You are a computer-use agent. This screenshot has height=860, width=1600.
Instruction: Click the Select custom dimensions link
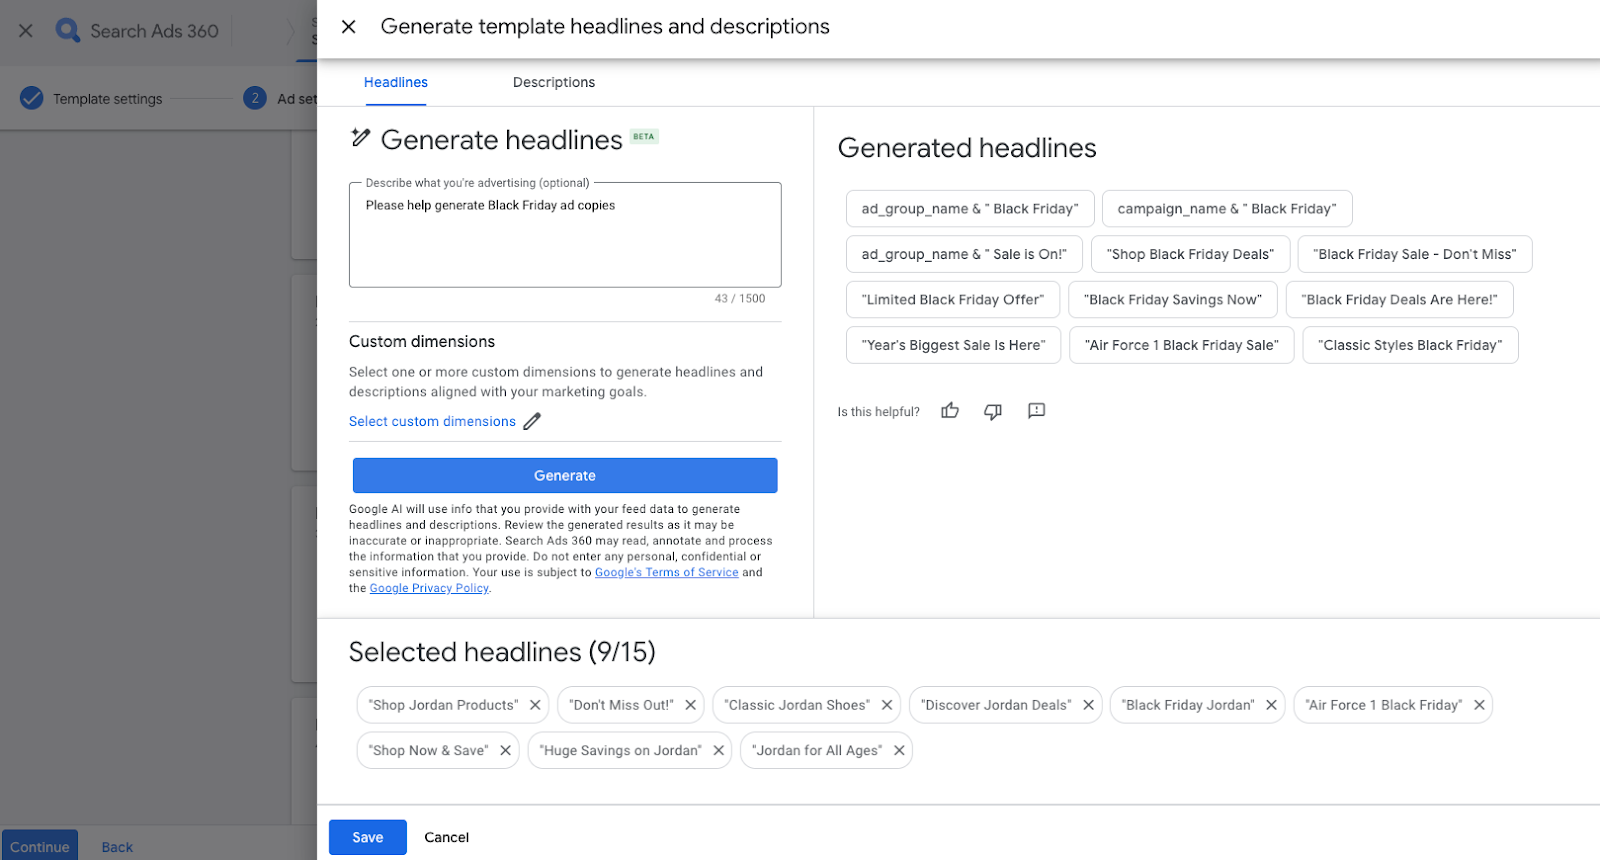(432, 422)
